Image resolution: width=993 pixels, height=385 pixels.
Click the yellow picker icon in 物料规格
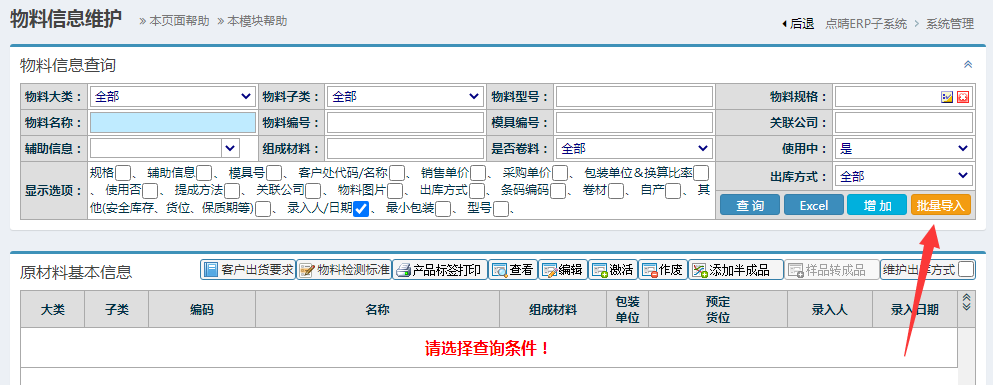click(x=947, y=97)
